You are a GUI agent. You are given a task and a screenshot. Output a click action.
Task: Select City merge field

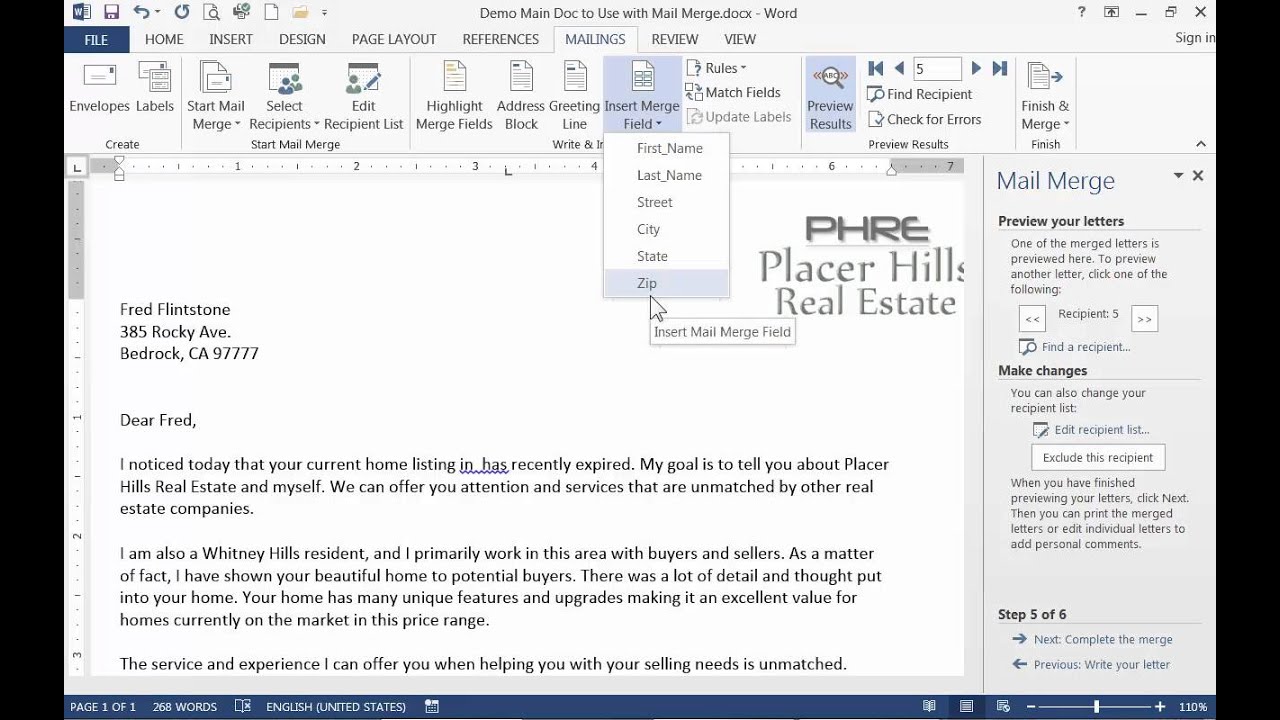coord(666,229)
